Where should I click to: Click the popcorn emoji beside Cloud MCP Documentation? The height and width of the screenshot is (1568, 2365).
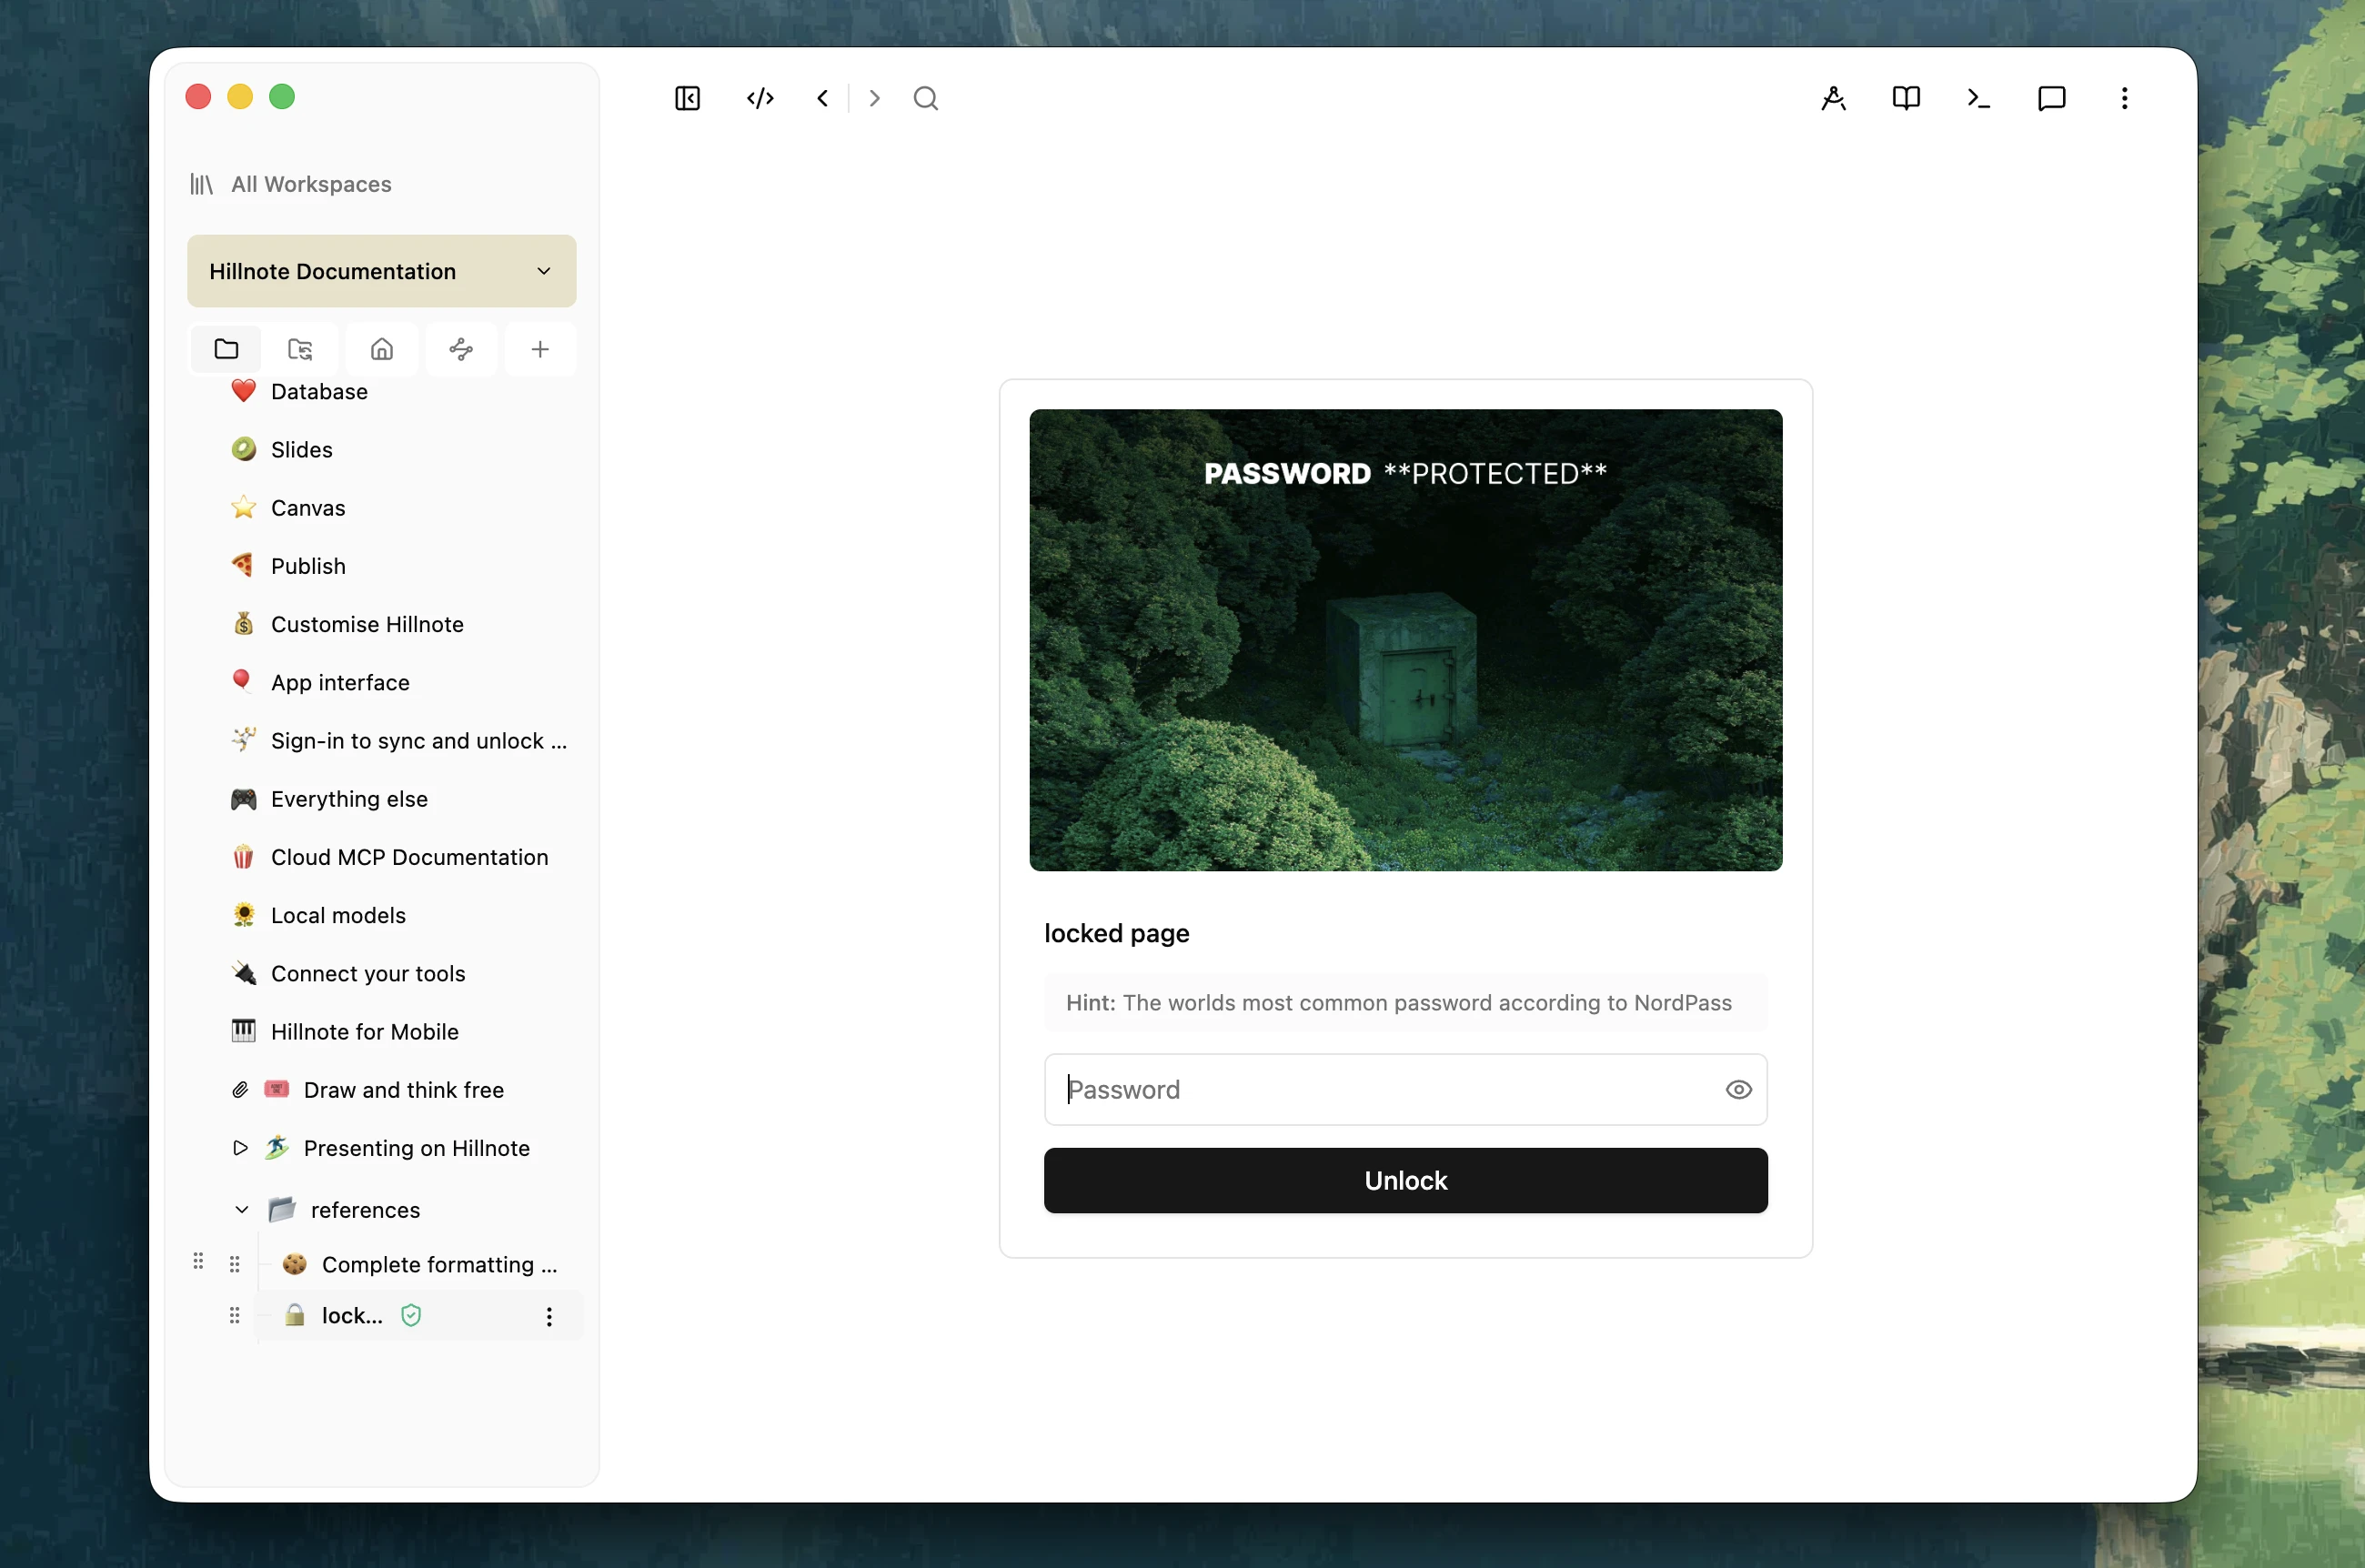point(243,857)
